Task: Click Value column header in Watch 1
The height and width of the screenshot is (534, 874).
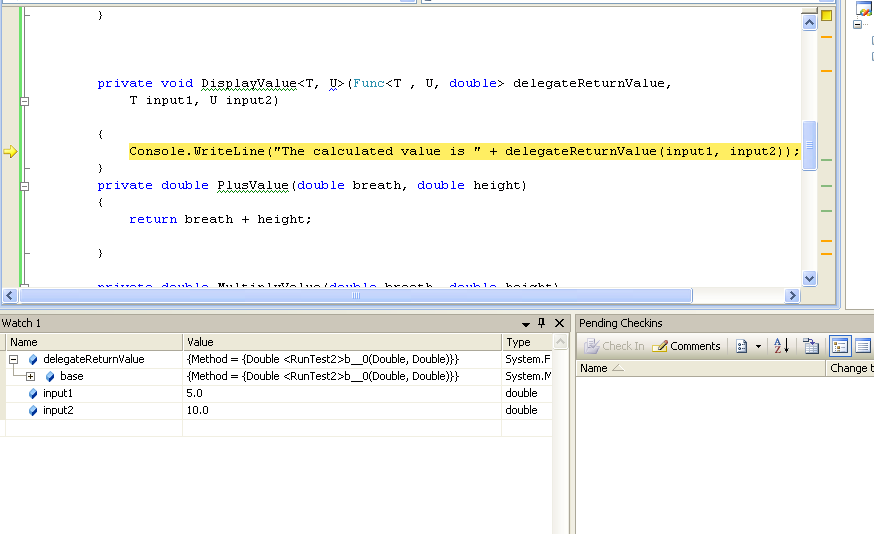Action: pyautogui.click(x=342, y=342)
